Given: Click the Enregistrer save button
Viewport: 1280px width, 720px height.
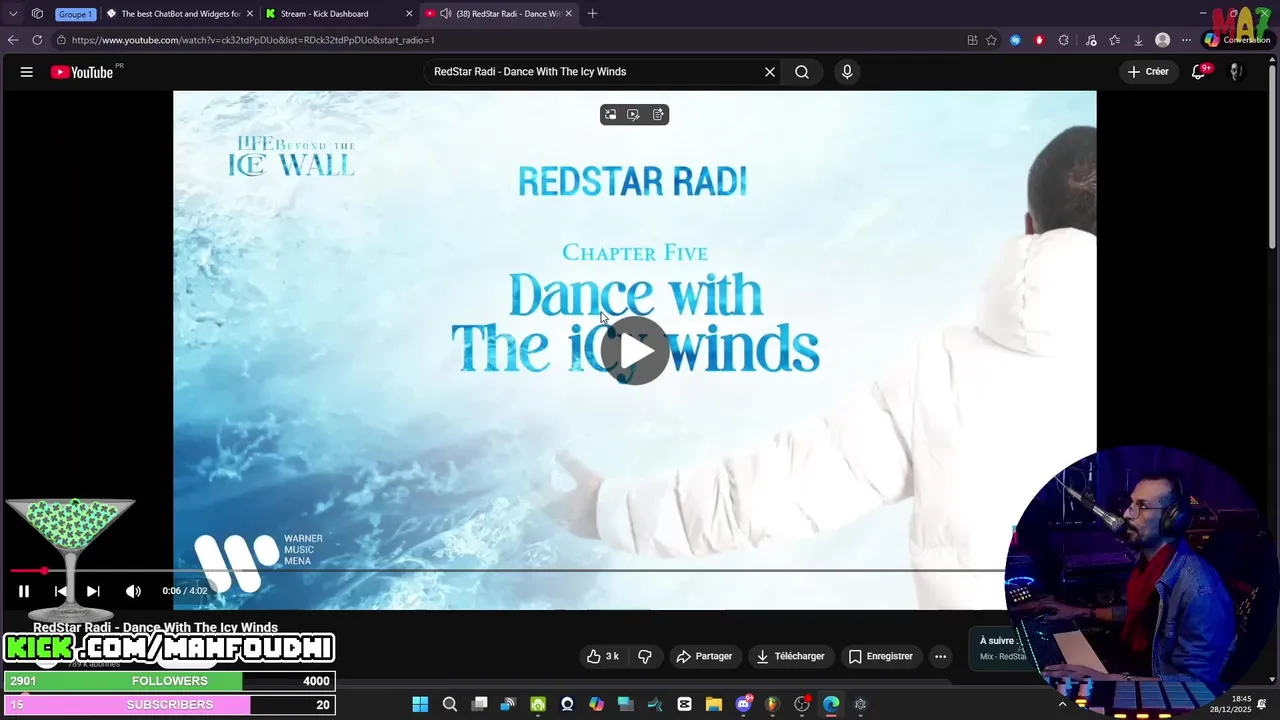Looking at the screenshot, I should pos(881,656).
